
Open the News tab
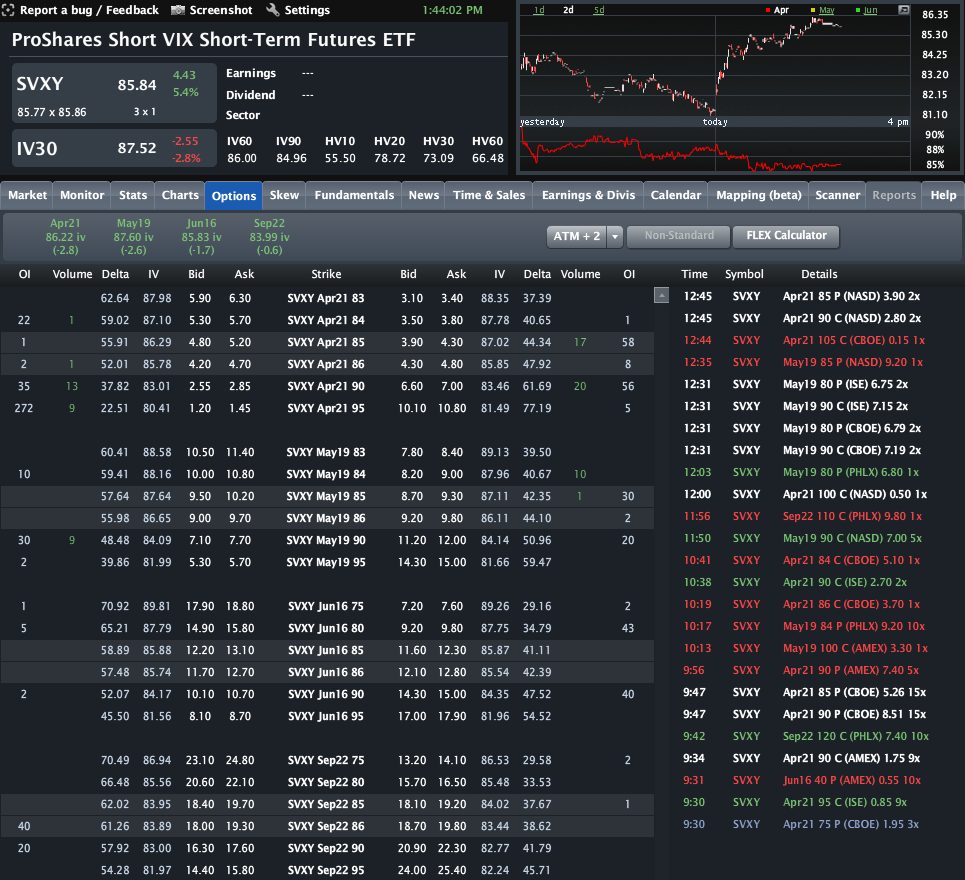click(x=424, y=195)
